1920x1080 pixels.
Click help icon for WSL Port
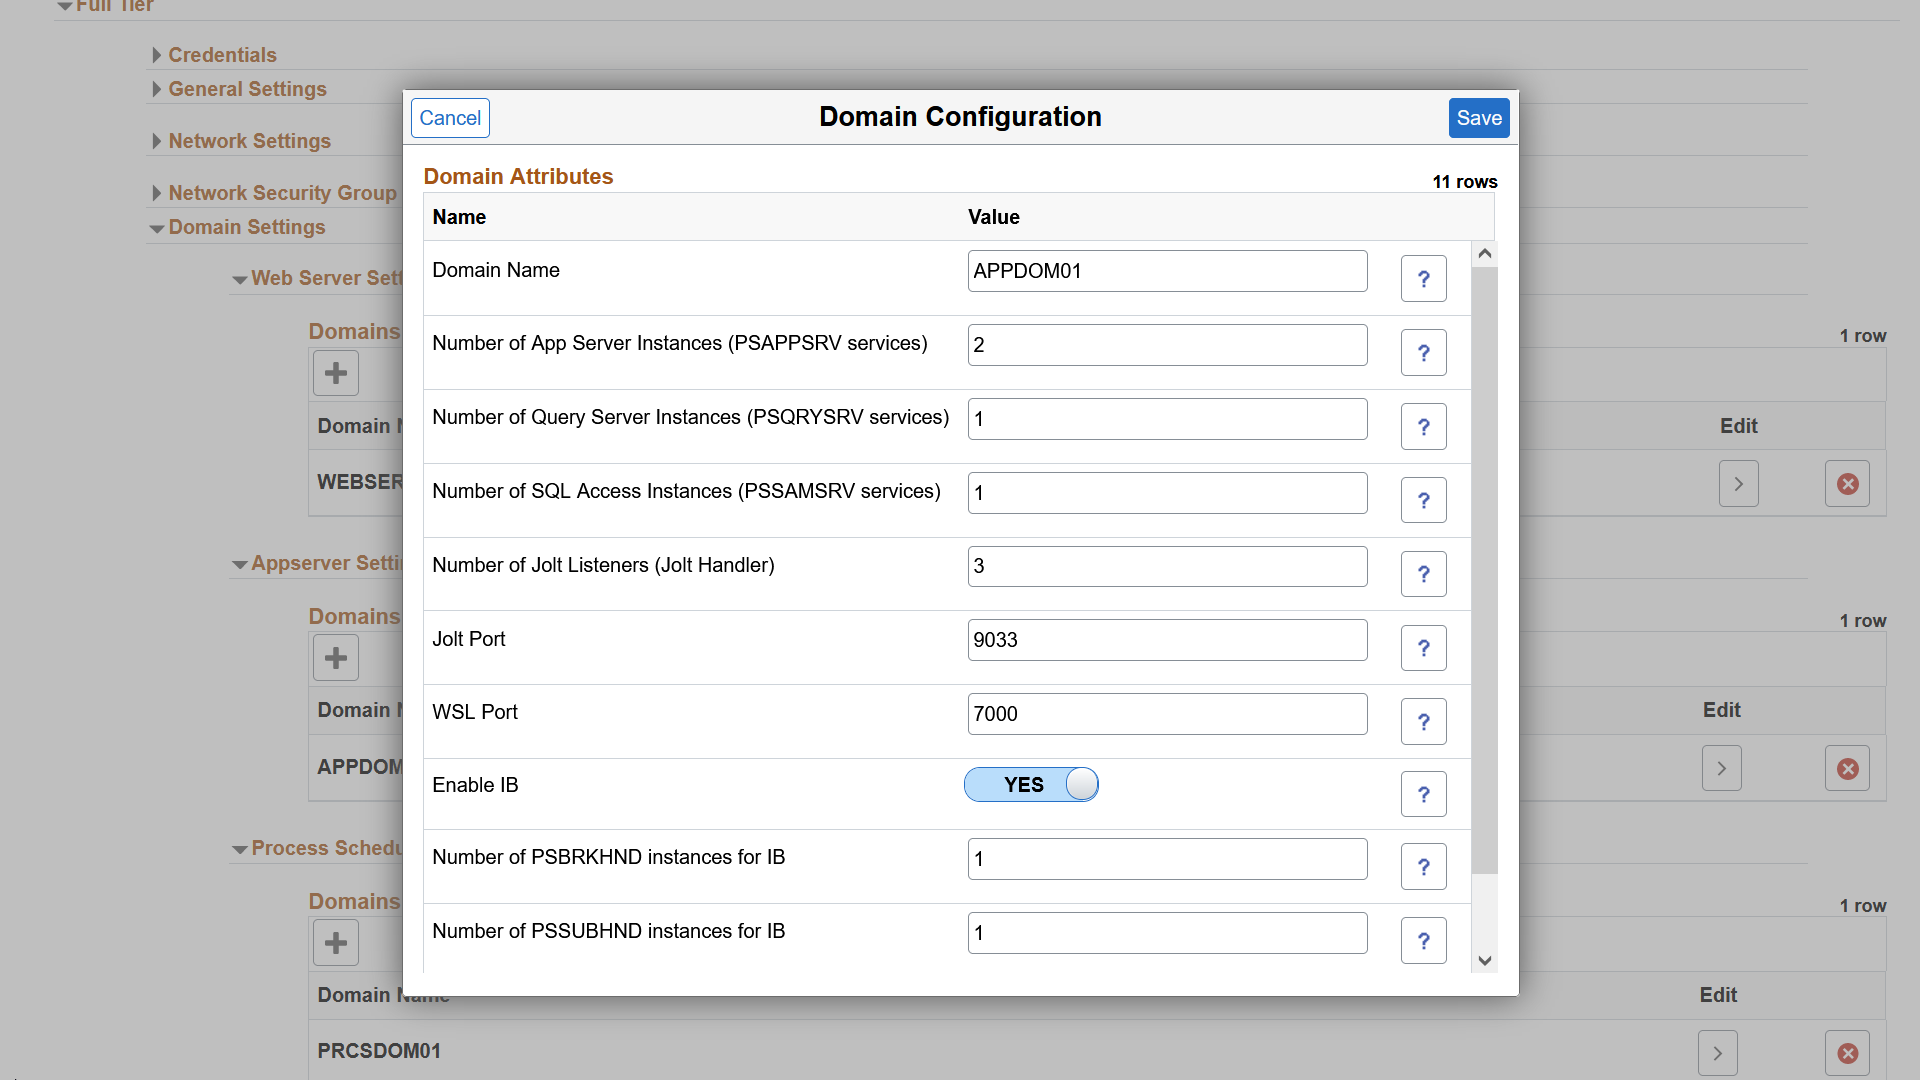[1423, 722]
